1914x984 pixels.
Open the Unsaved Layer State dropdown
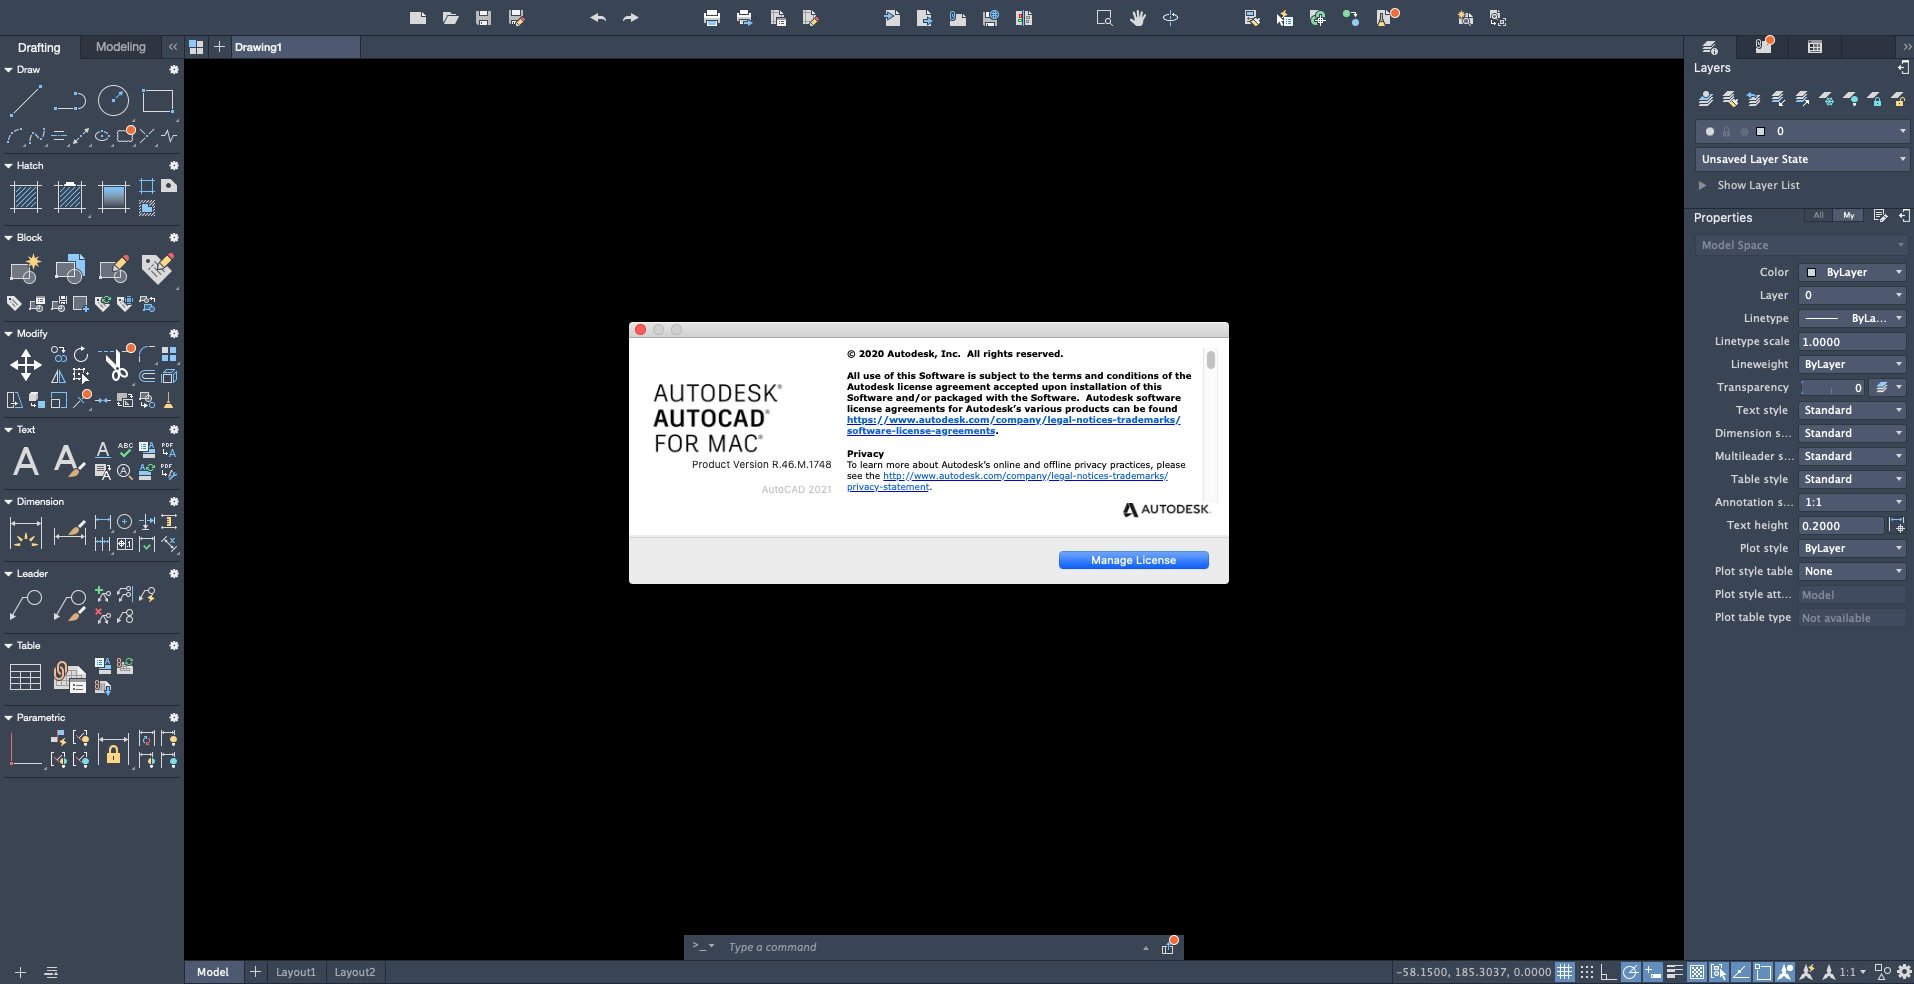(1802, 159)
